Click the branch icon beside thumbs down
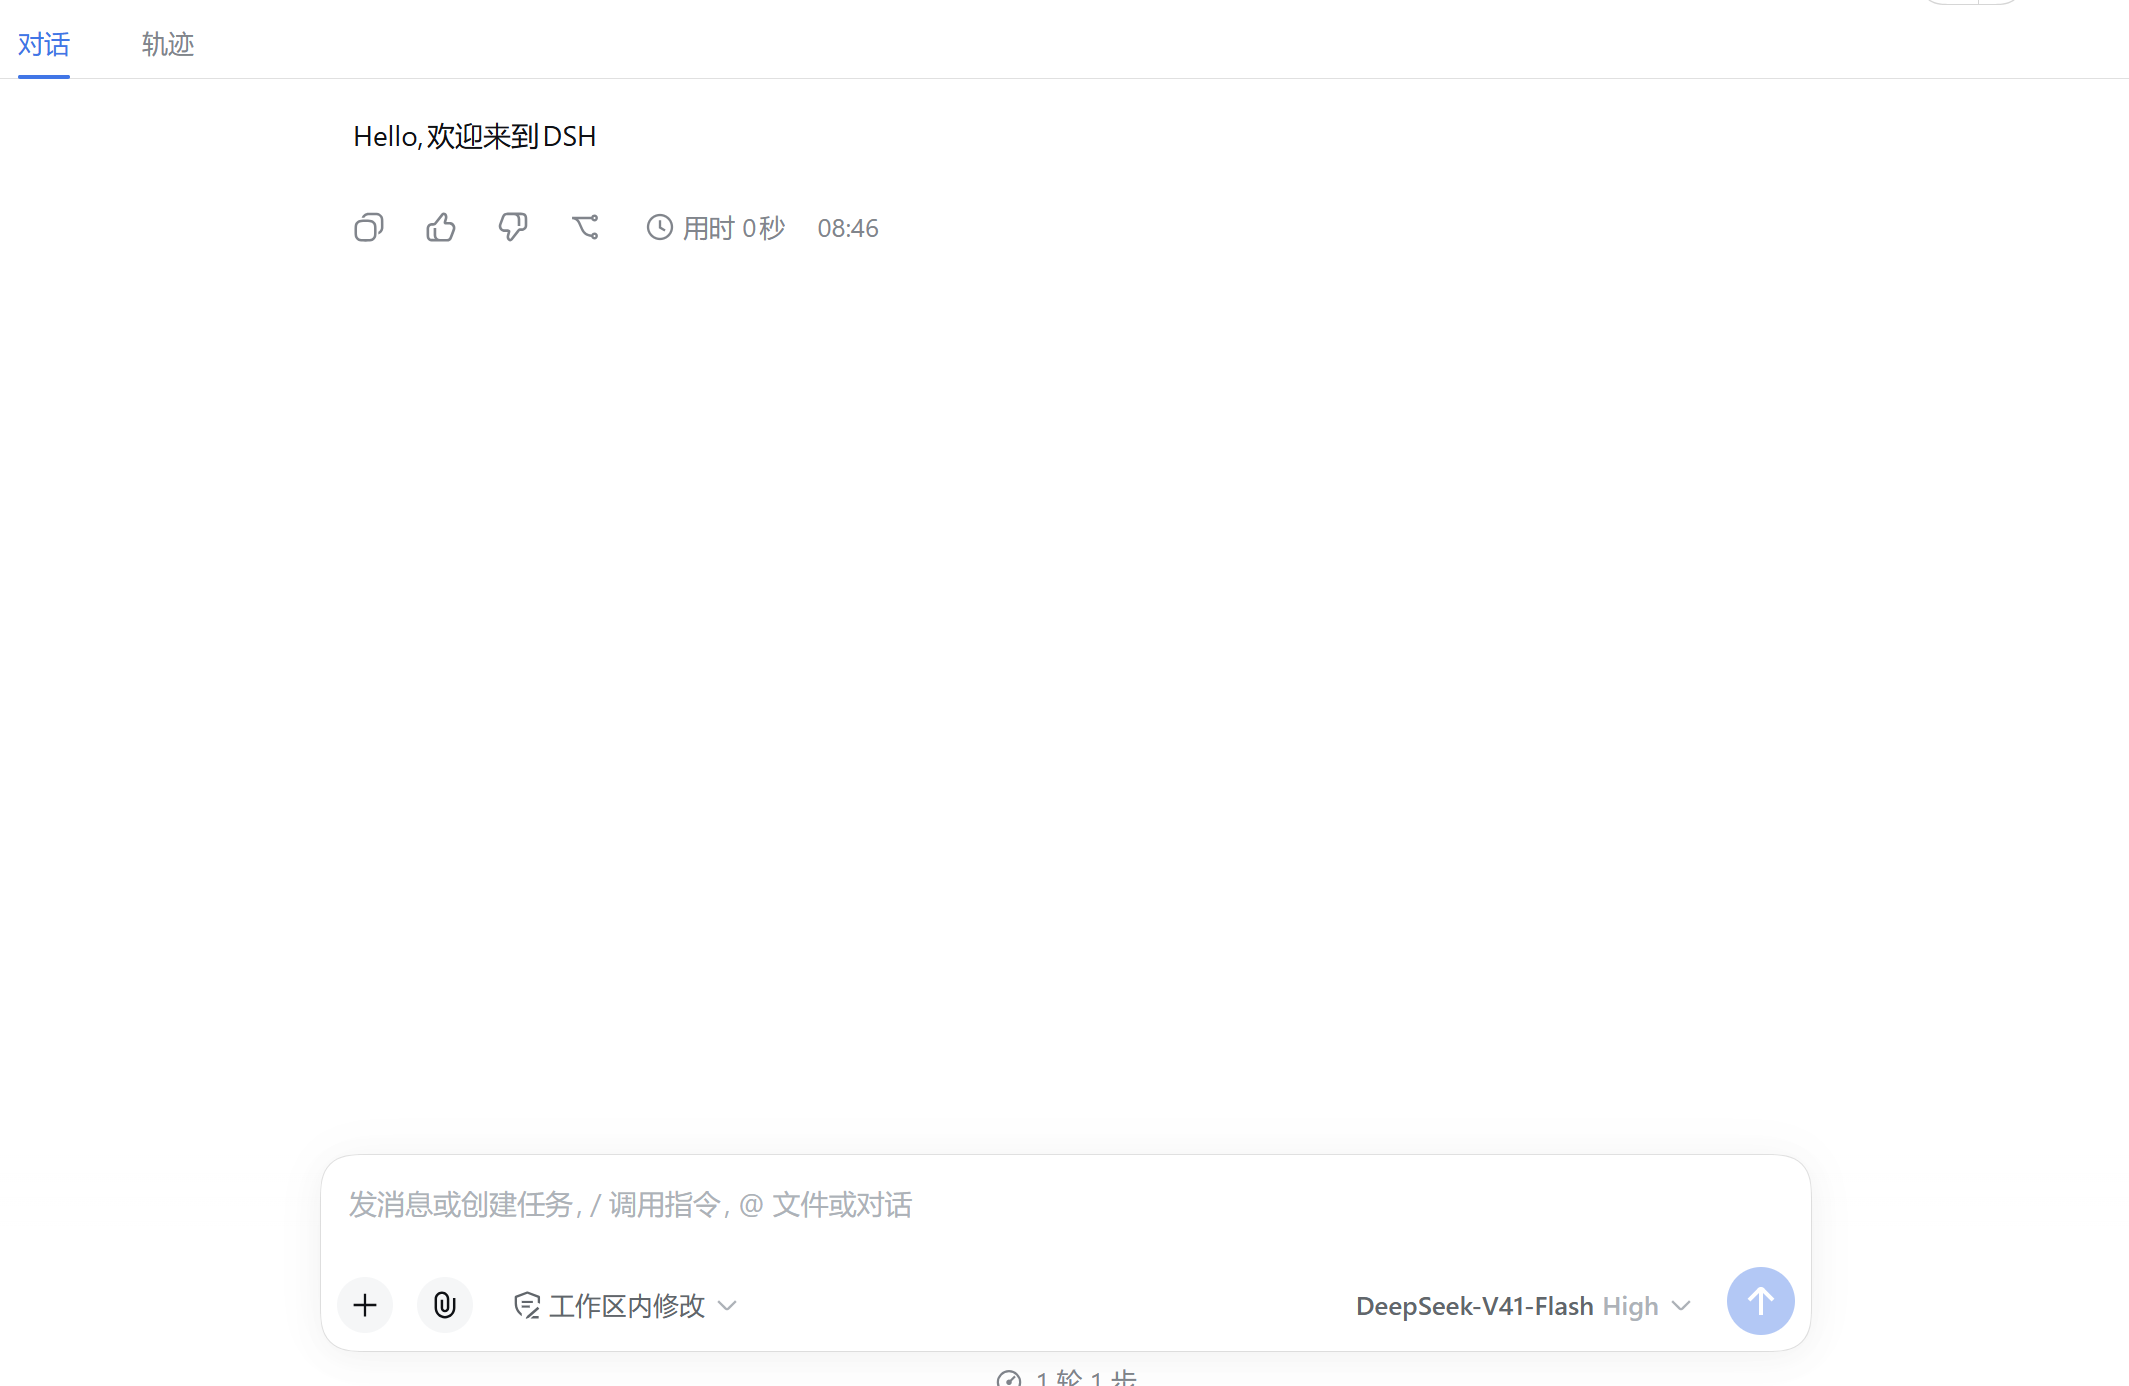The width and height of the screenshot is (2129, 1386). 585,228
